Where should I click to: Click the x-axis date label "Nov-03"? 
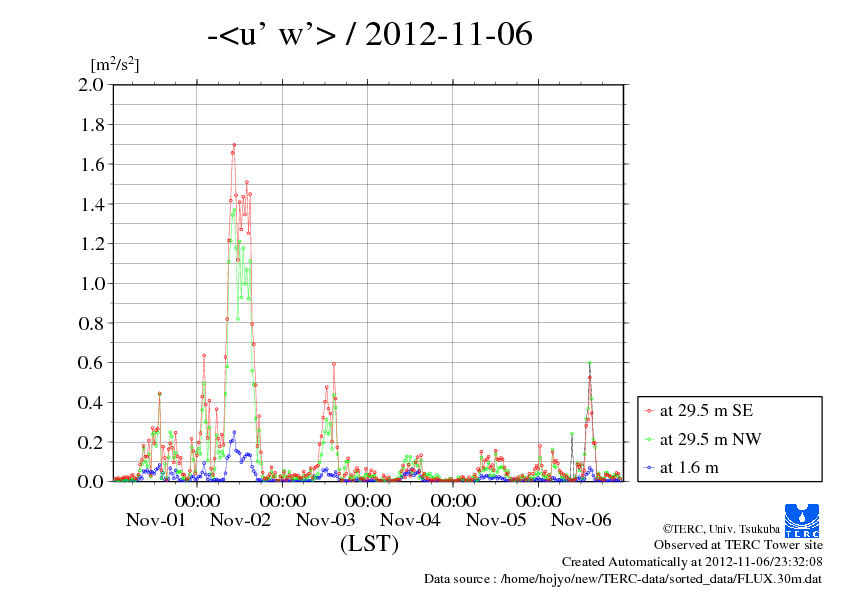[325, 520]
